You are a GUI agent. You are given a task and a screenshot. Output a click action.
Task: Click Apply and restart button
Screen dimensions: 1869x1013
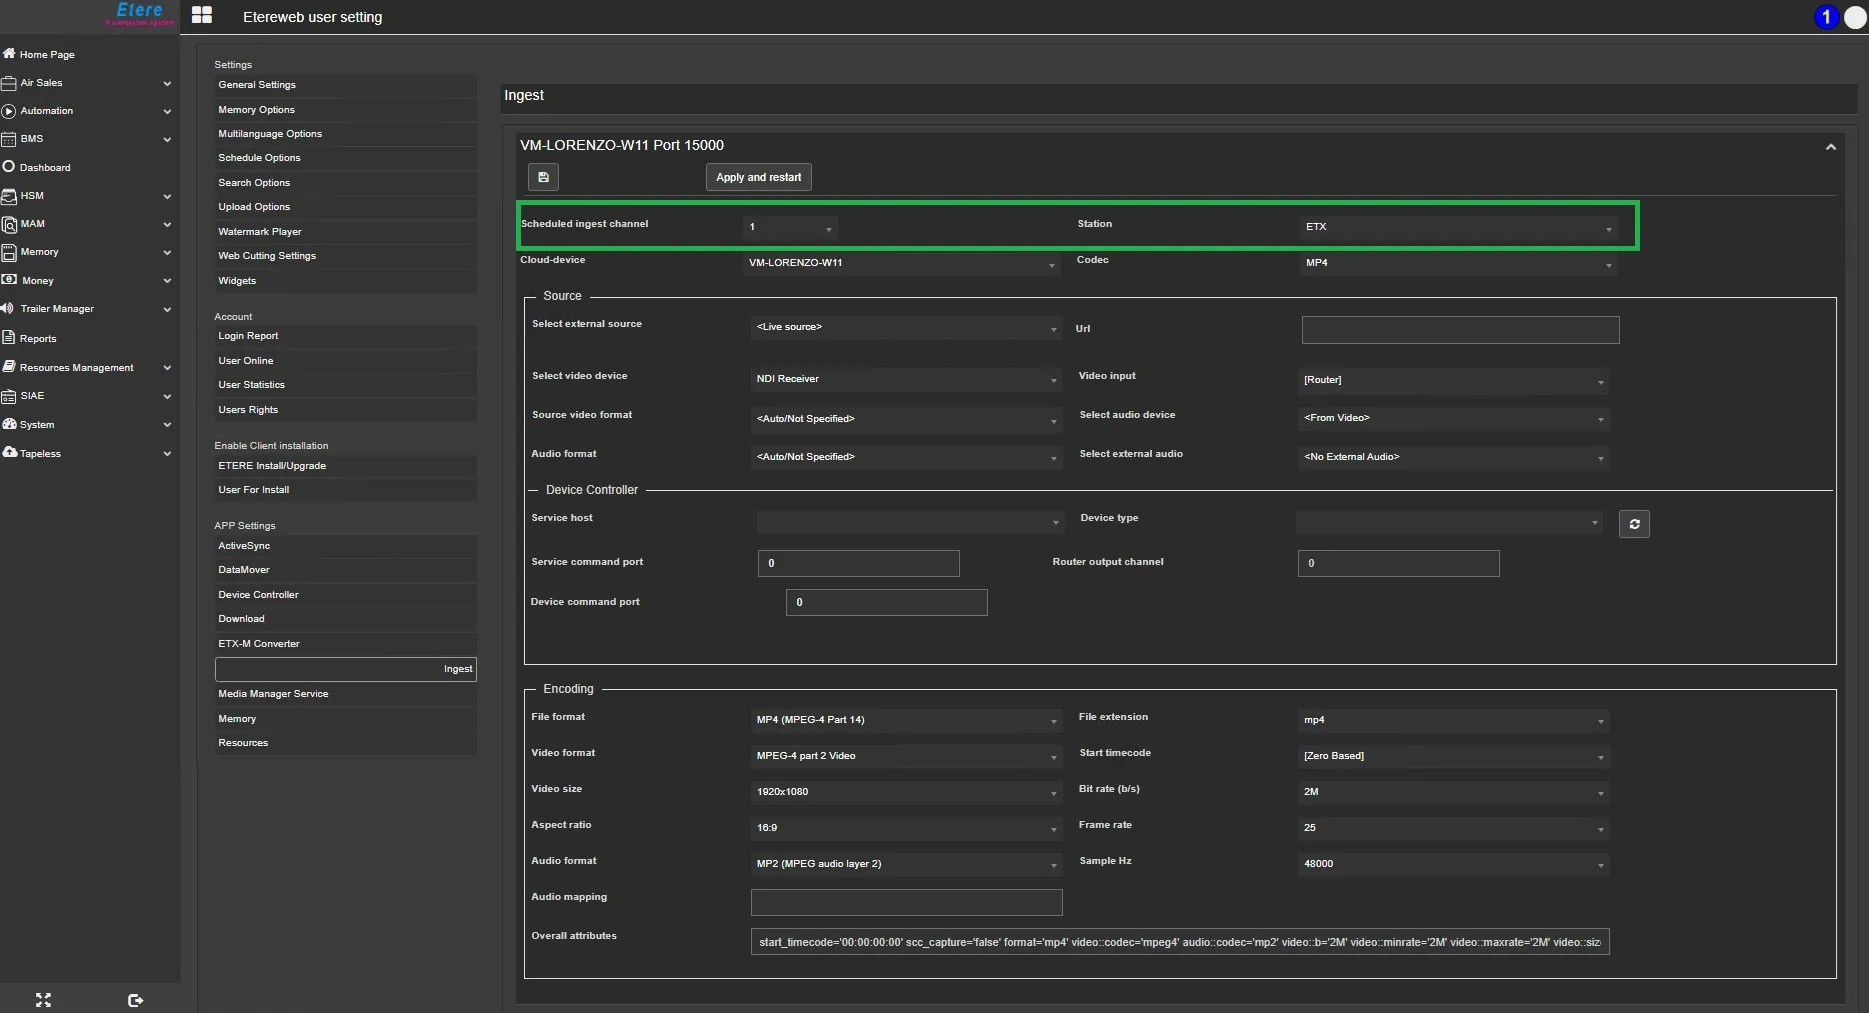pyautogui.click(x=758, y=177)
